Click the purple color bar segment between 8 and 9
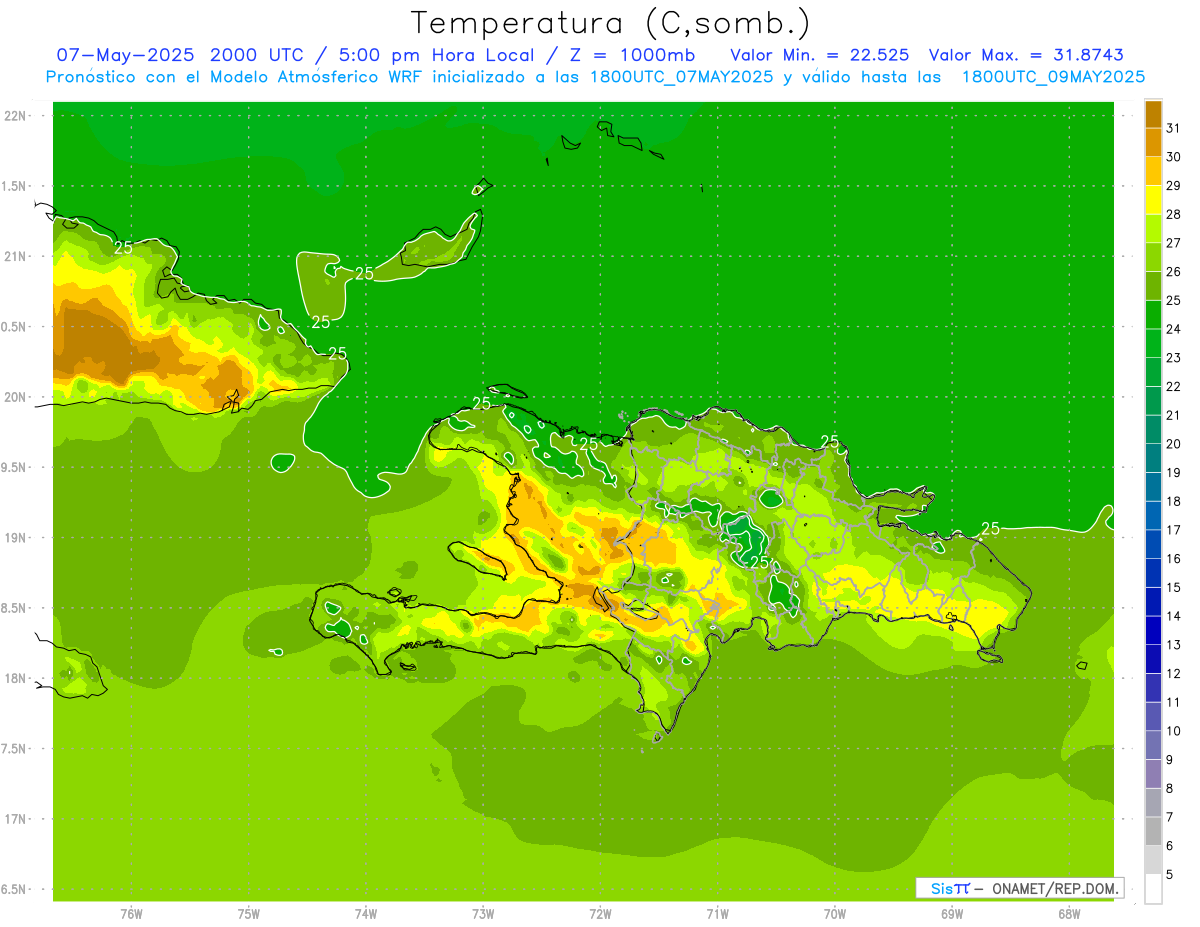Image resolution: width=1200 pixels, height=927 pixels. click(x=1153, y=773)
